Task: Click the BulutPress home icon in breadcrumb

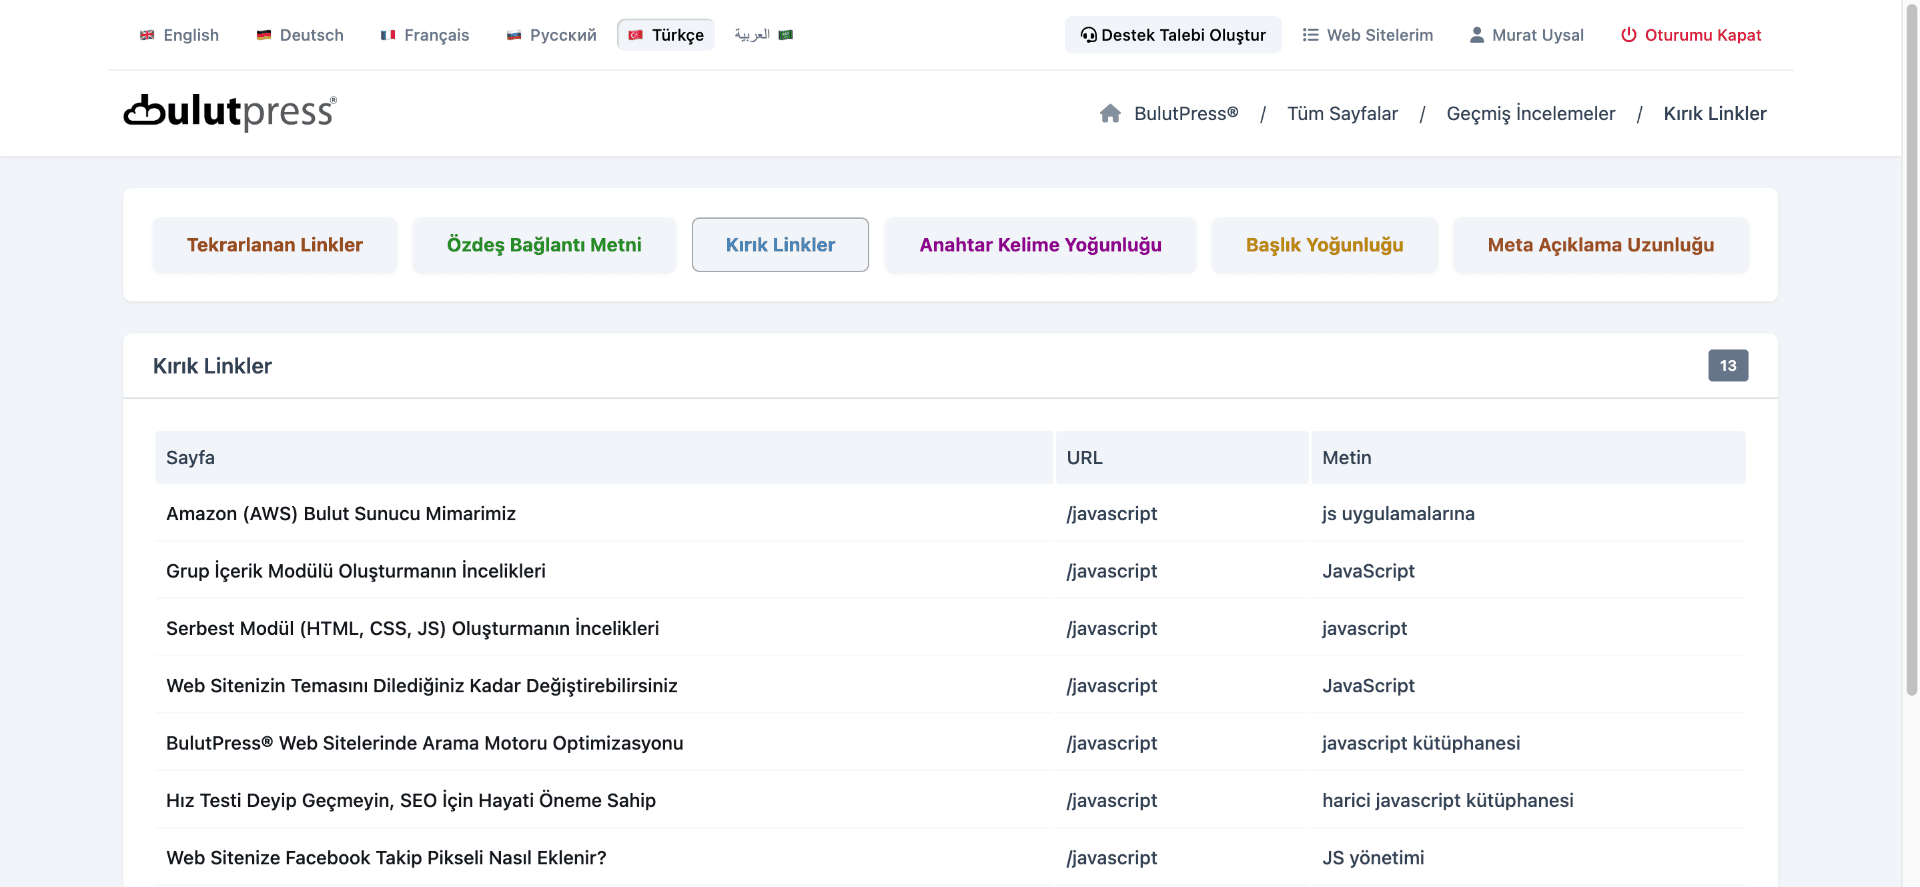Action: click(1110, 114)
